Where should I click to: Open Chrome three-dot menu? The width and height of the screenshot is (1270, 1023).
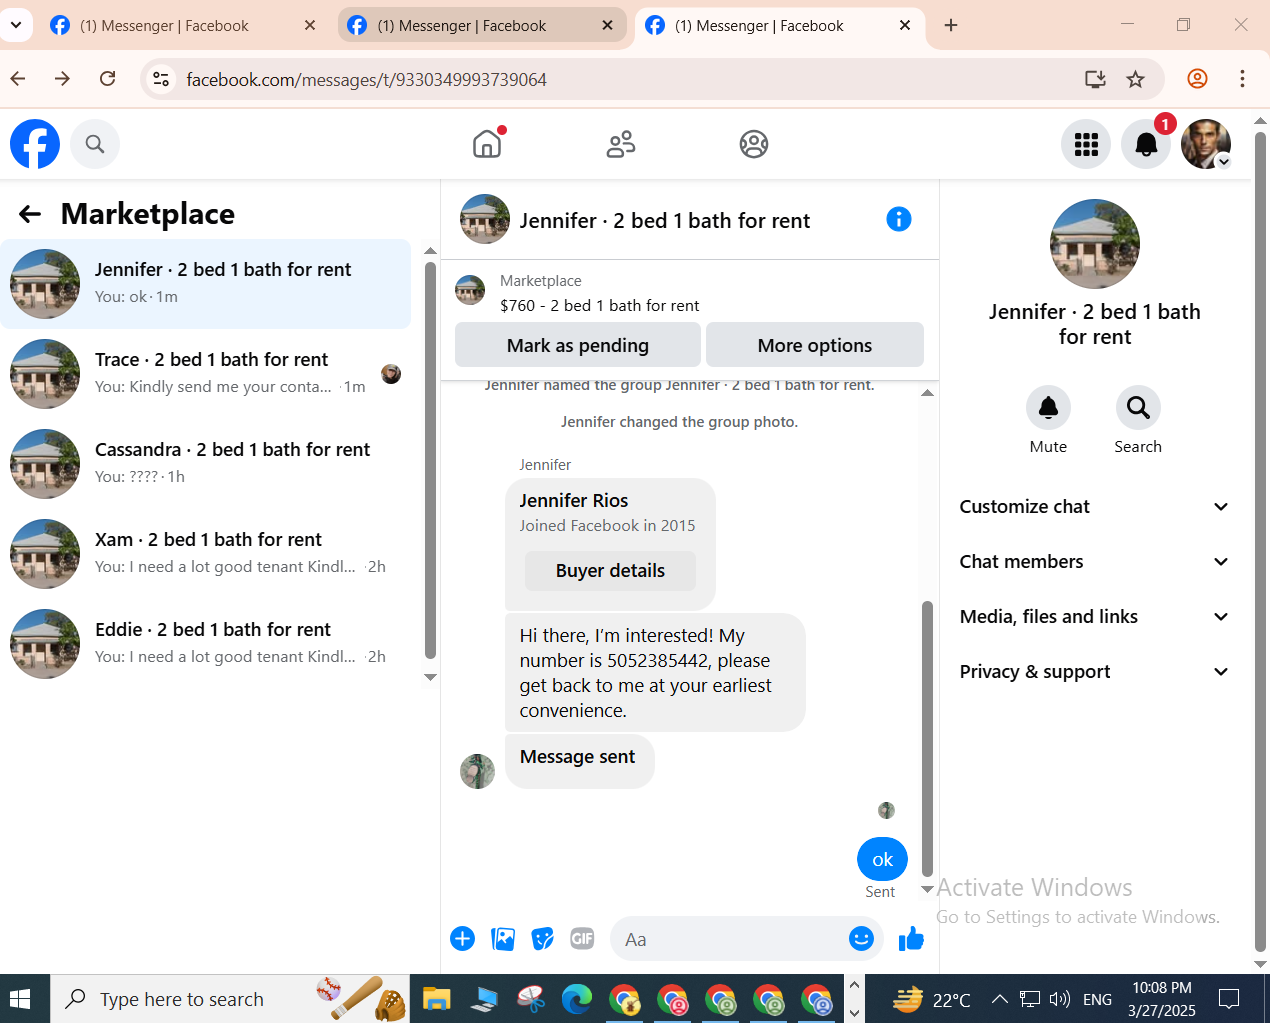tap(1242, 79)
